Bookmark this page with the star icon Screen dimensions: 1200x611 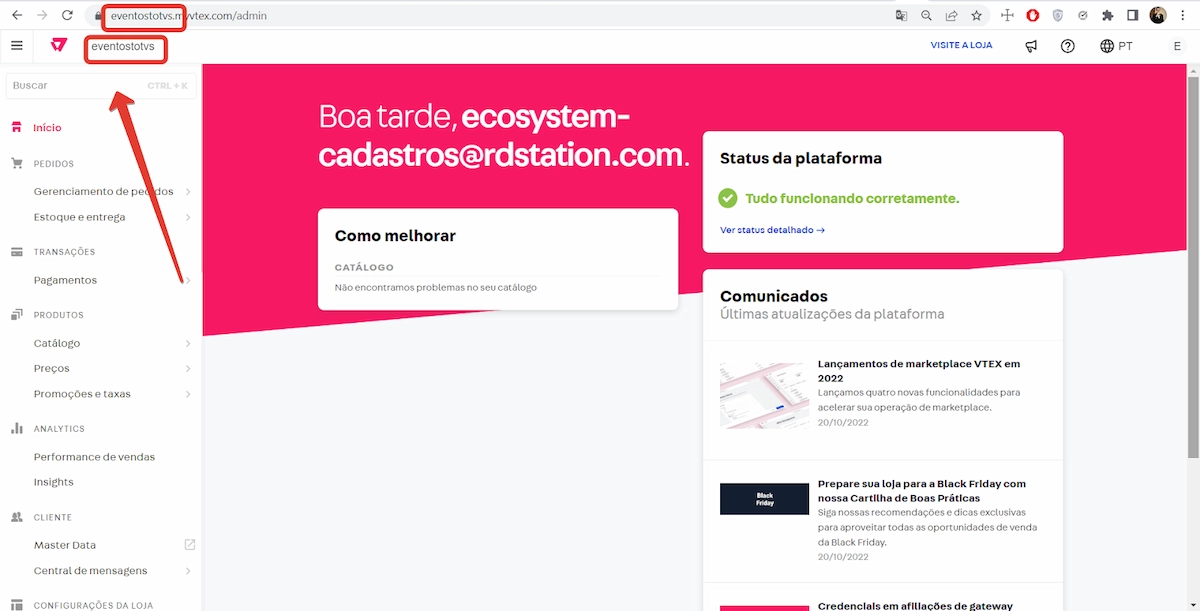click(x=976, y=15)
